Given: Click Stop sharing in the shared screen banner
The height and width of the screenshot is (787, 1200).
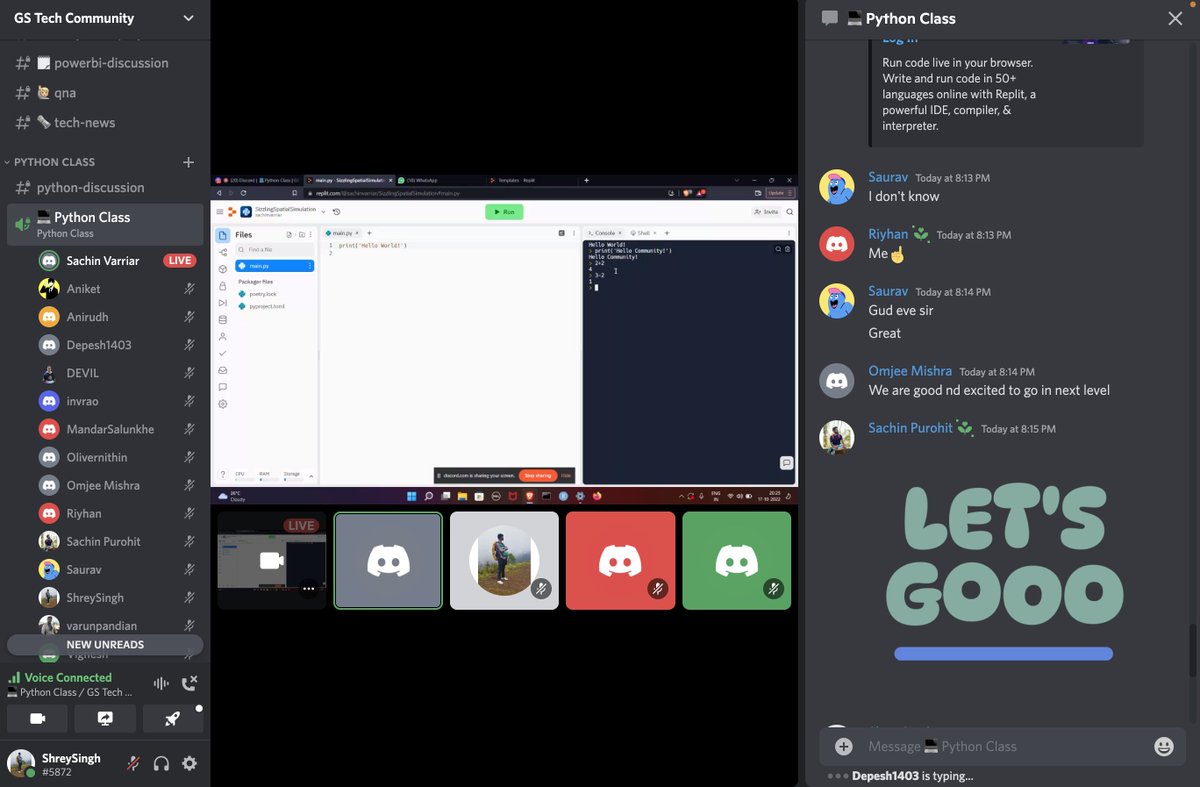Looking at the screenshot, I should click(538, 476).
